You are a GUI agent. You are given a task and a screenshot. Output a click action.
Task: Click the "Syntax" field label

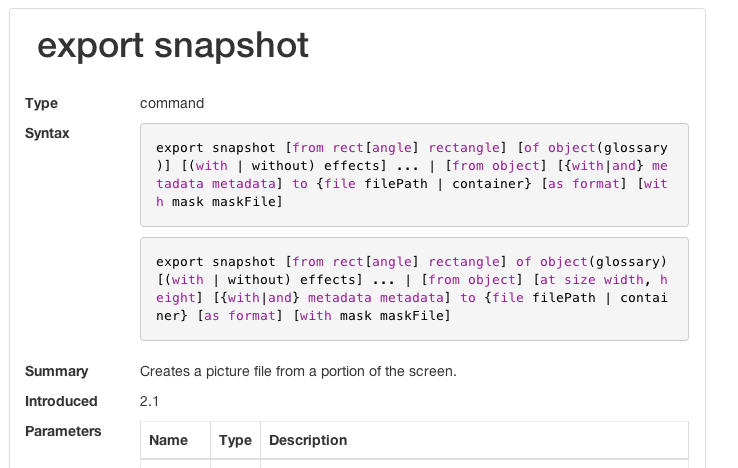coord(47,133)
